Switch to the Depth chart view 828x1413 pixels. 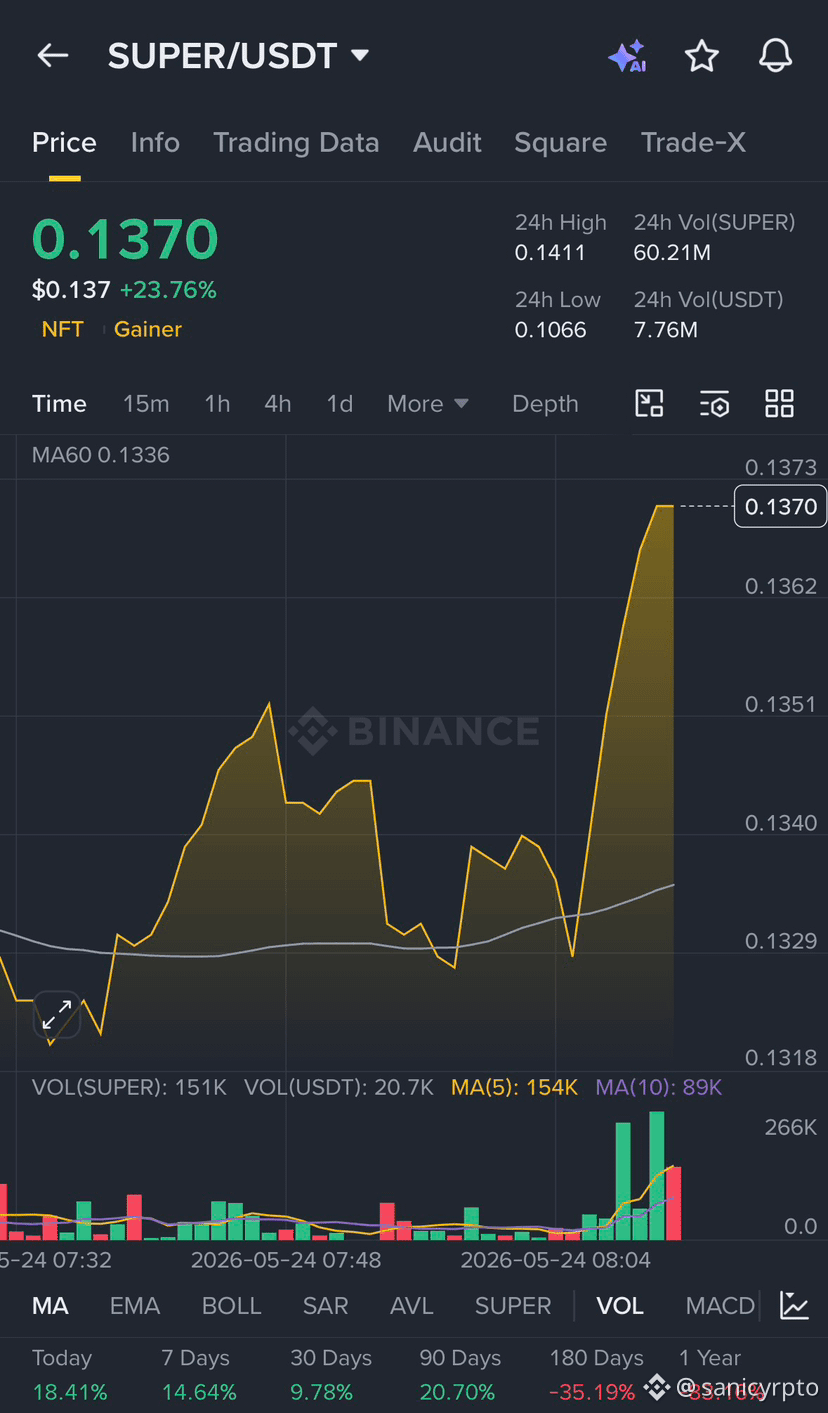545,404
